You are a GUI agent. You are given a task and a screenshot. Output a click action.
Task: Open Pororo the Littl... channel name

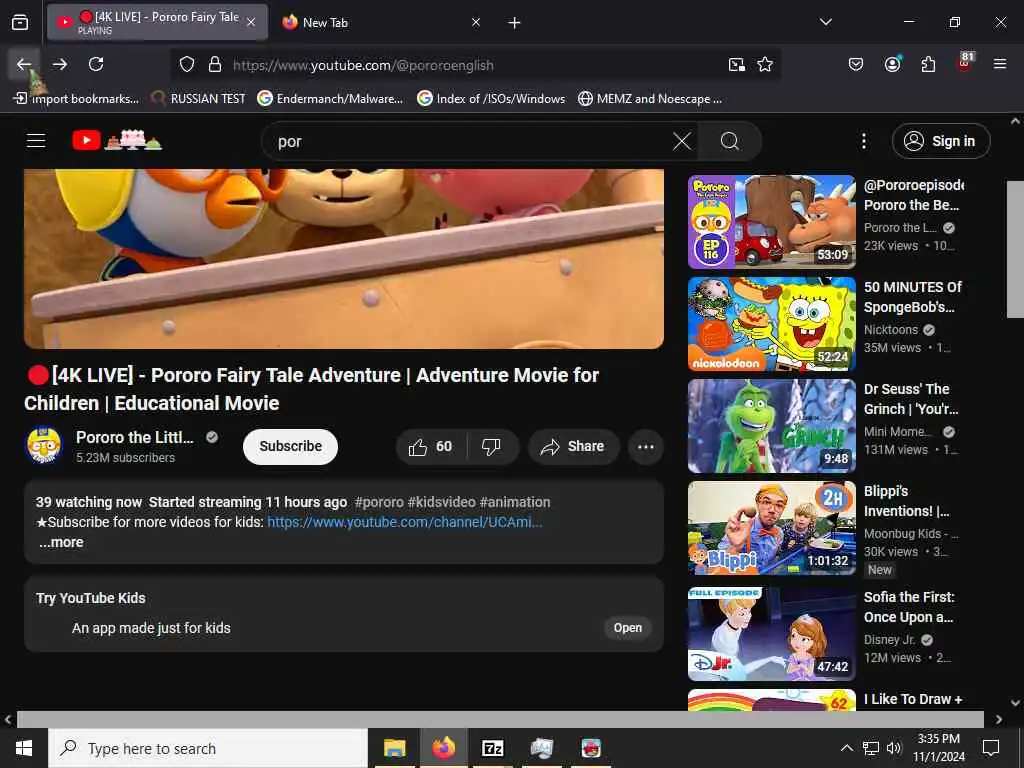pyautogui.click(x=135, y=437)
